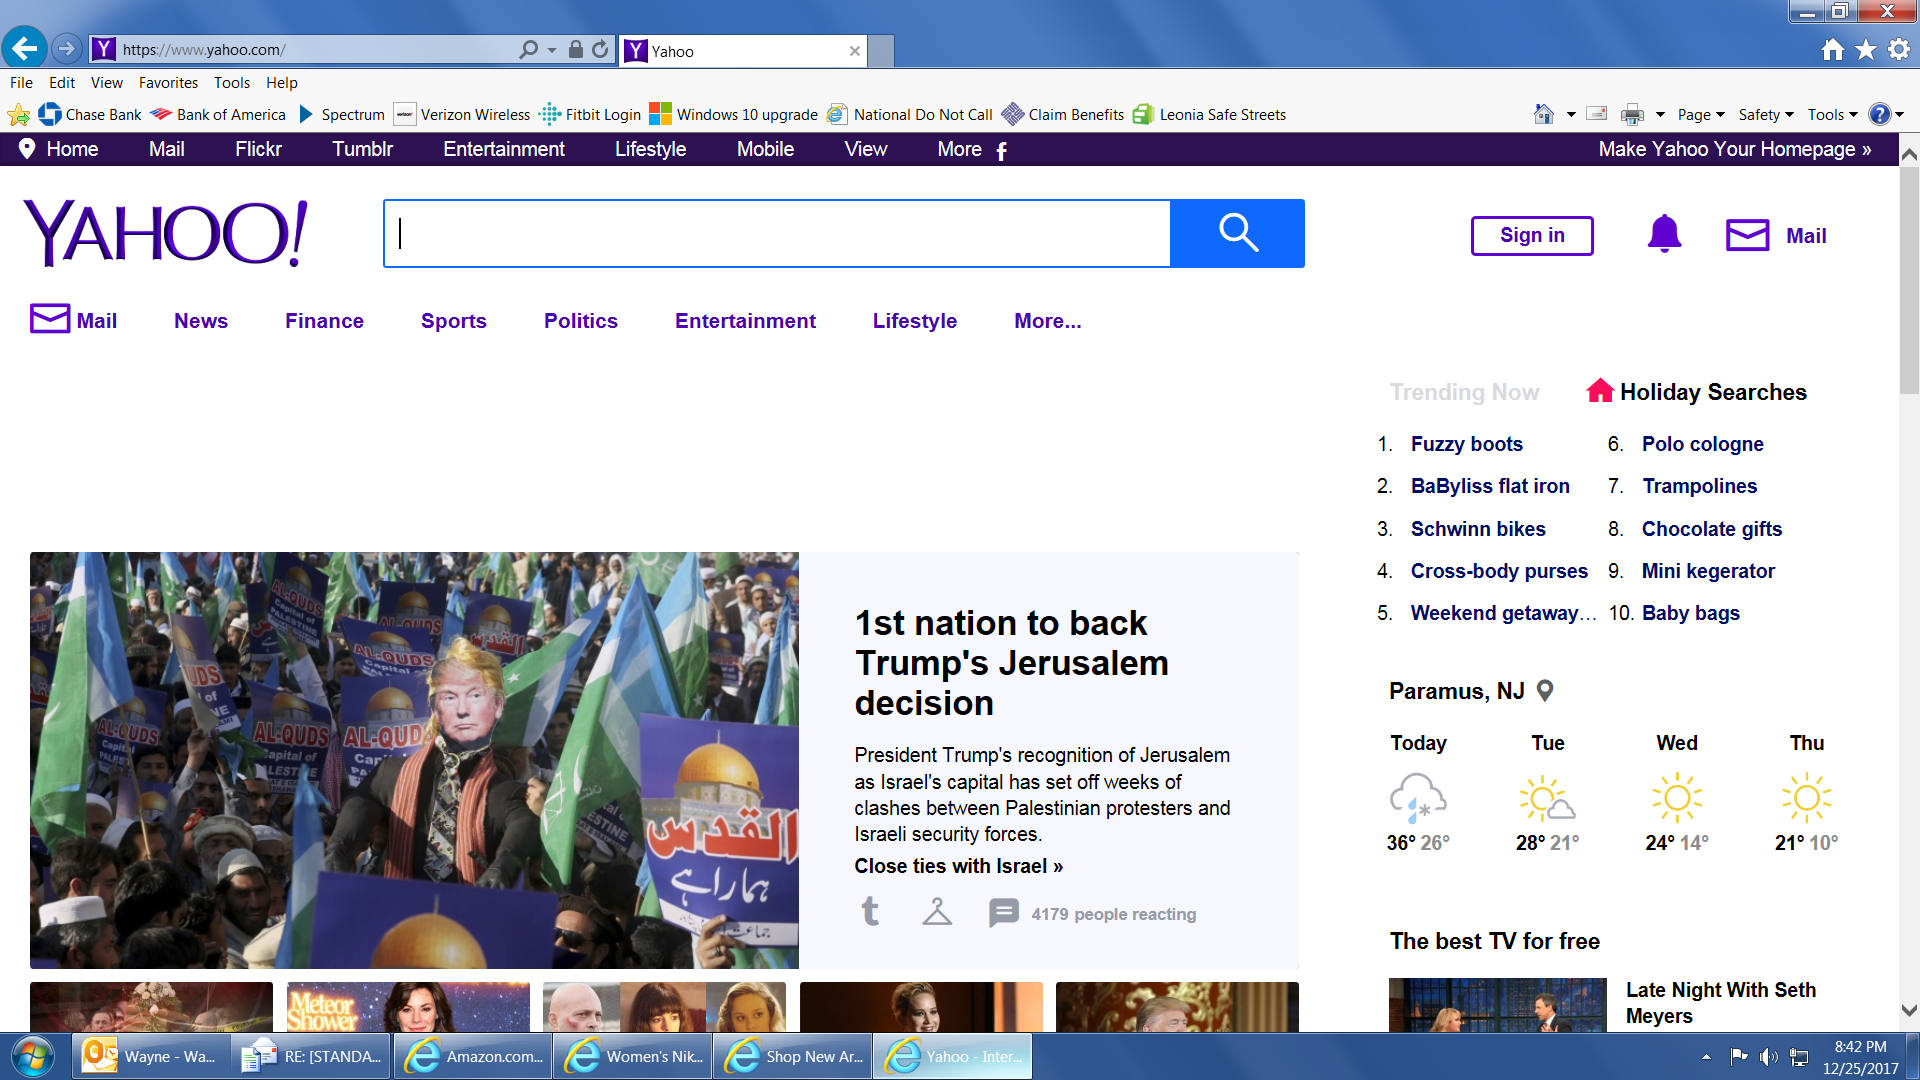This screenshot has height=1080, width=1920.
Task: Open the browser Tools gear icon
Action: (1899, 49)
